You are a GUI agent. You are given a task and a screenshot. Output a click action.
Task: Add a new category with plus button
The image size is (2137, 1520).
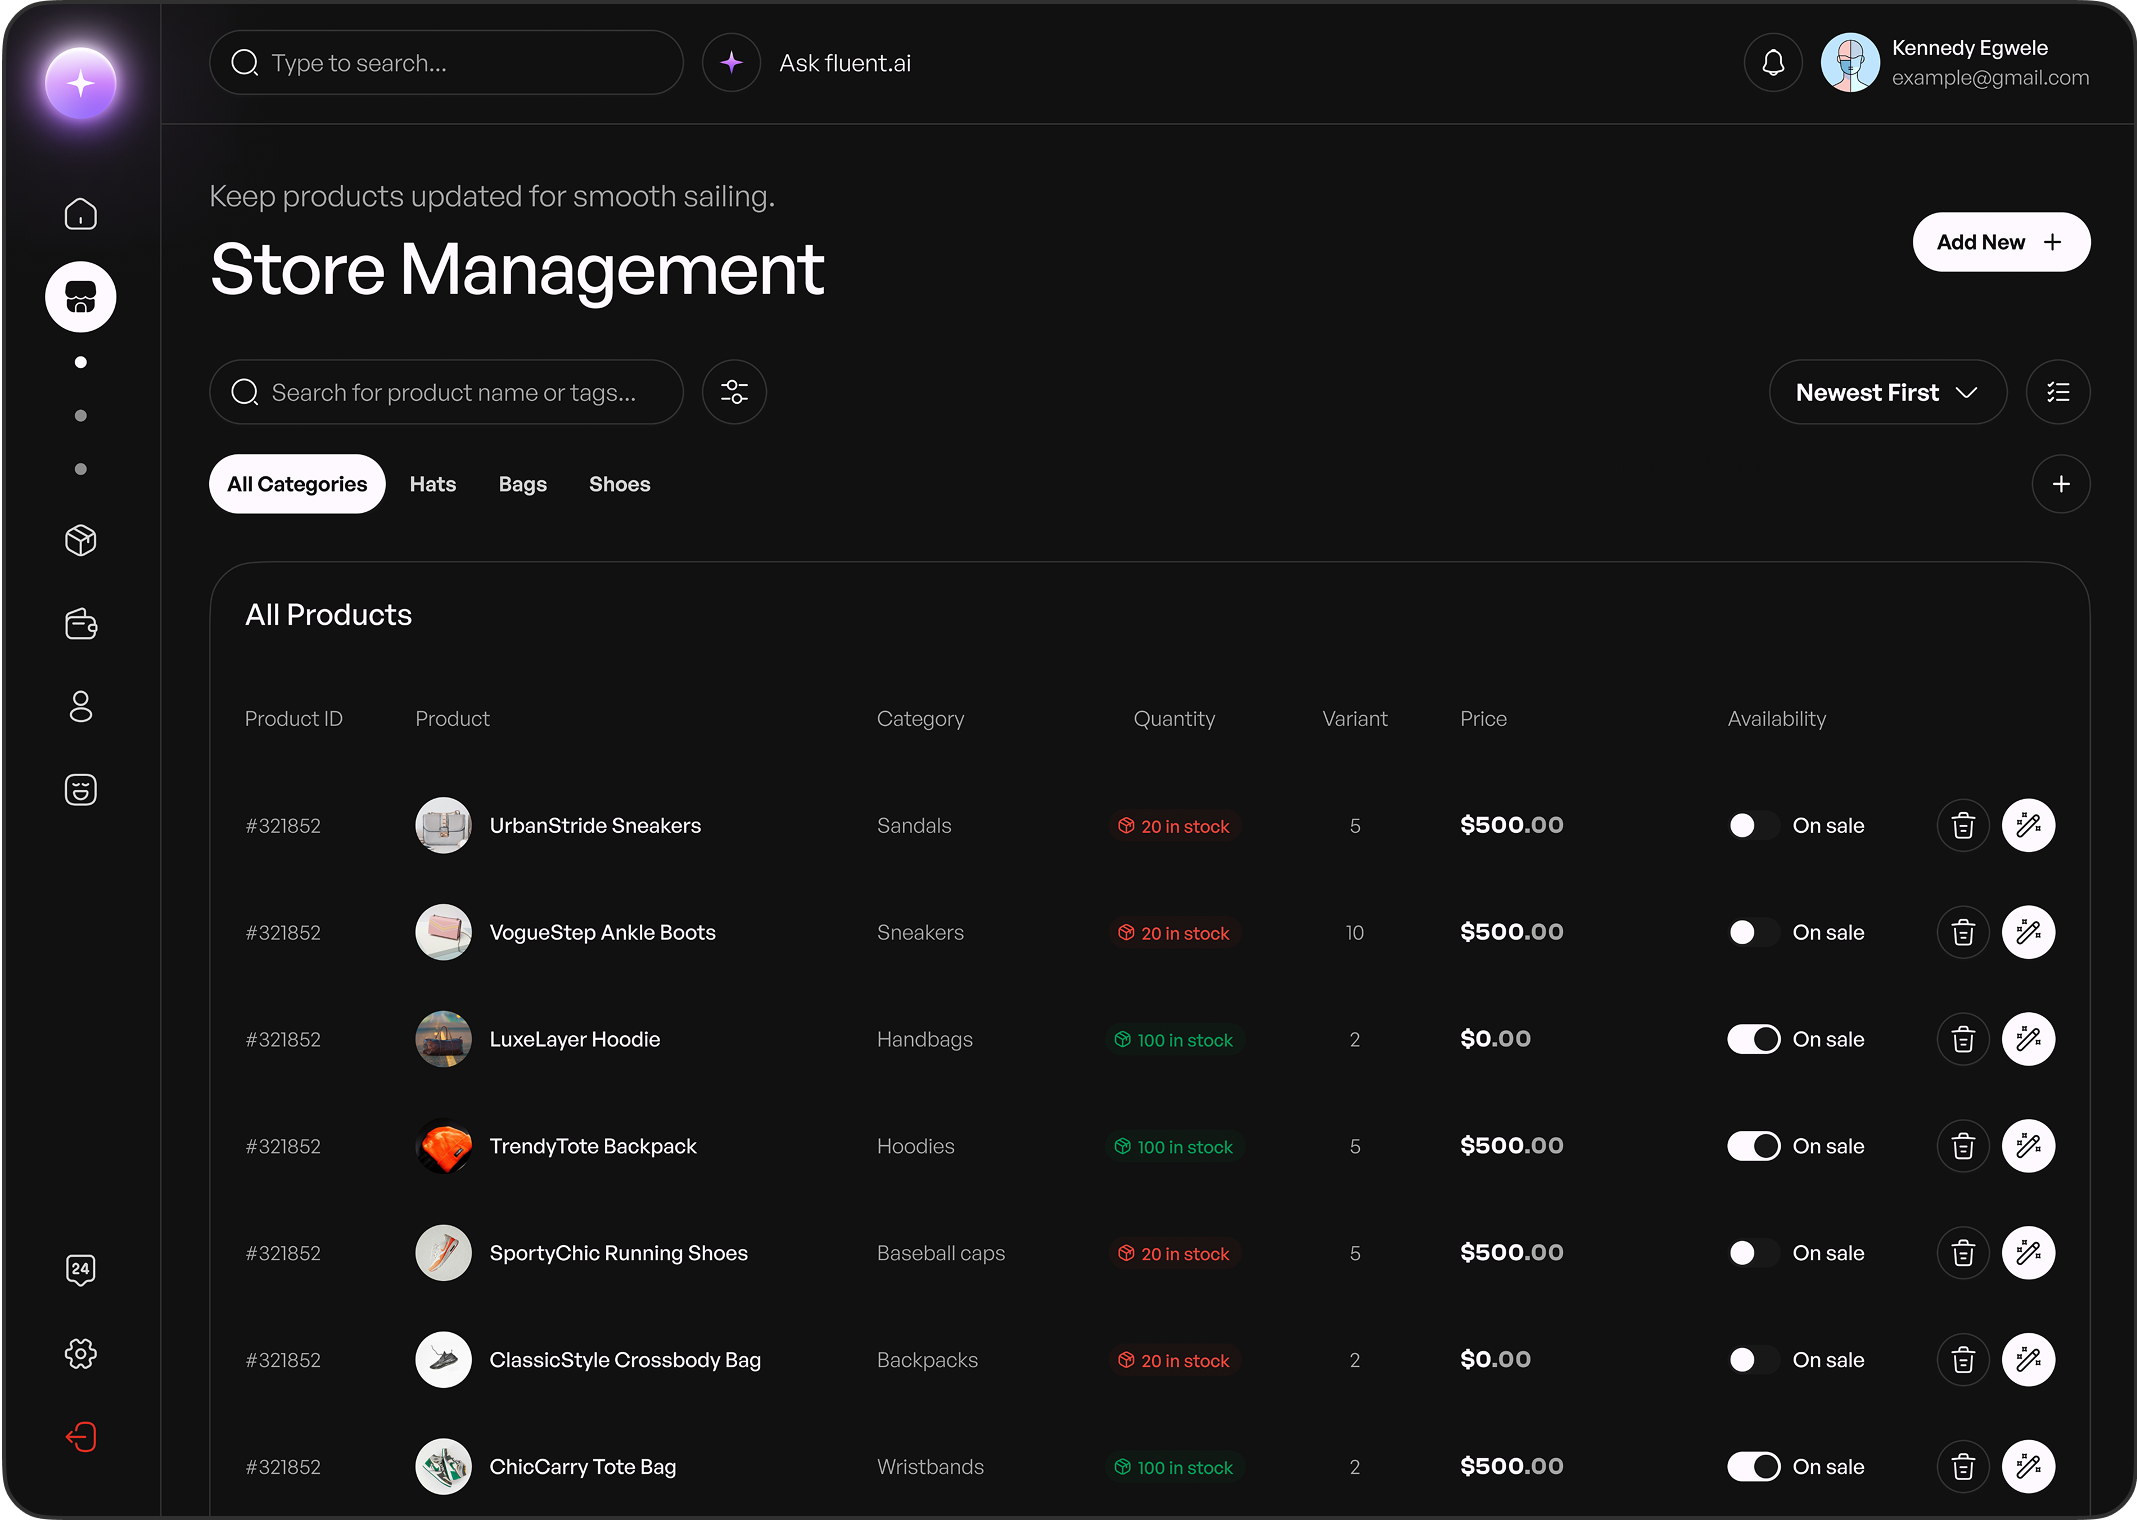[2060, 484]
